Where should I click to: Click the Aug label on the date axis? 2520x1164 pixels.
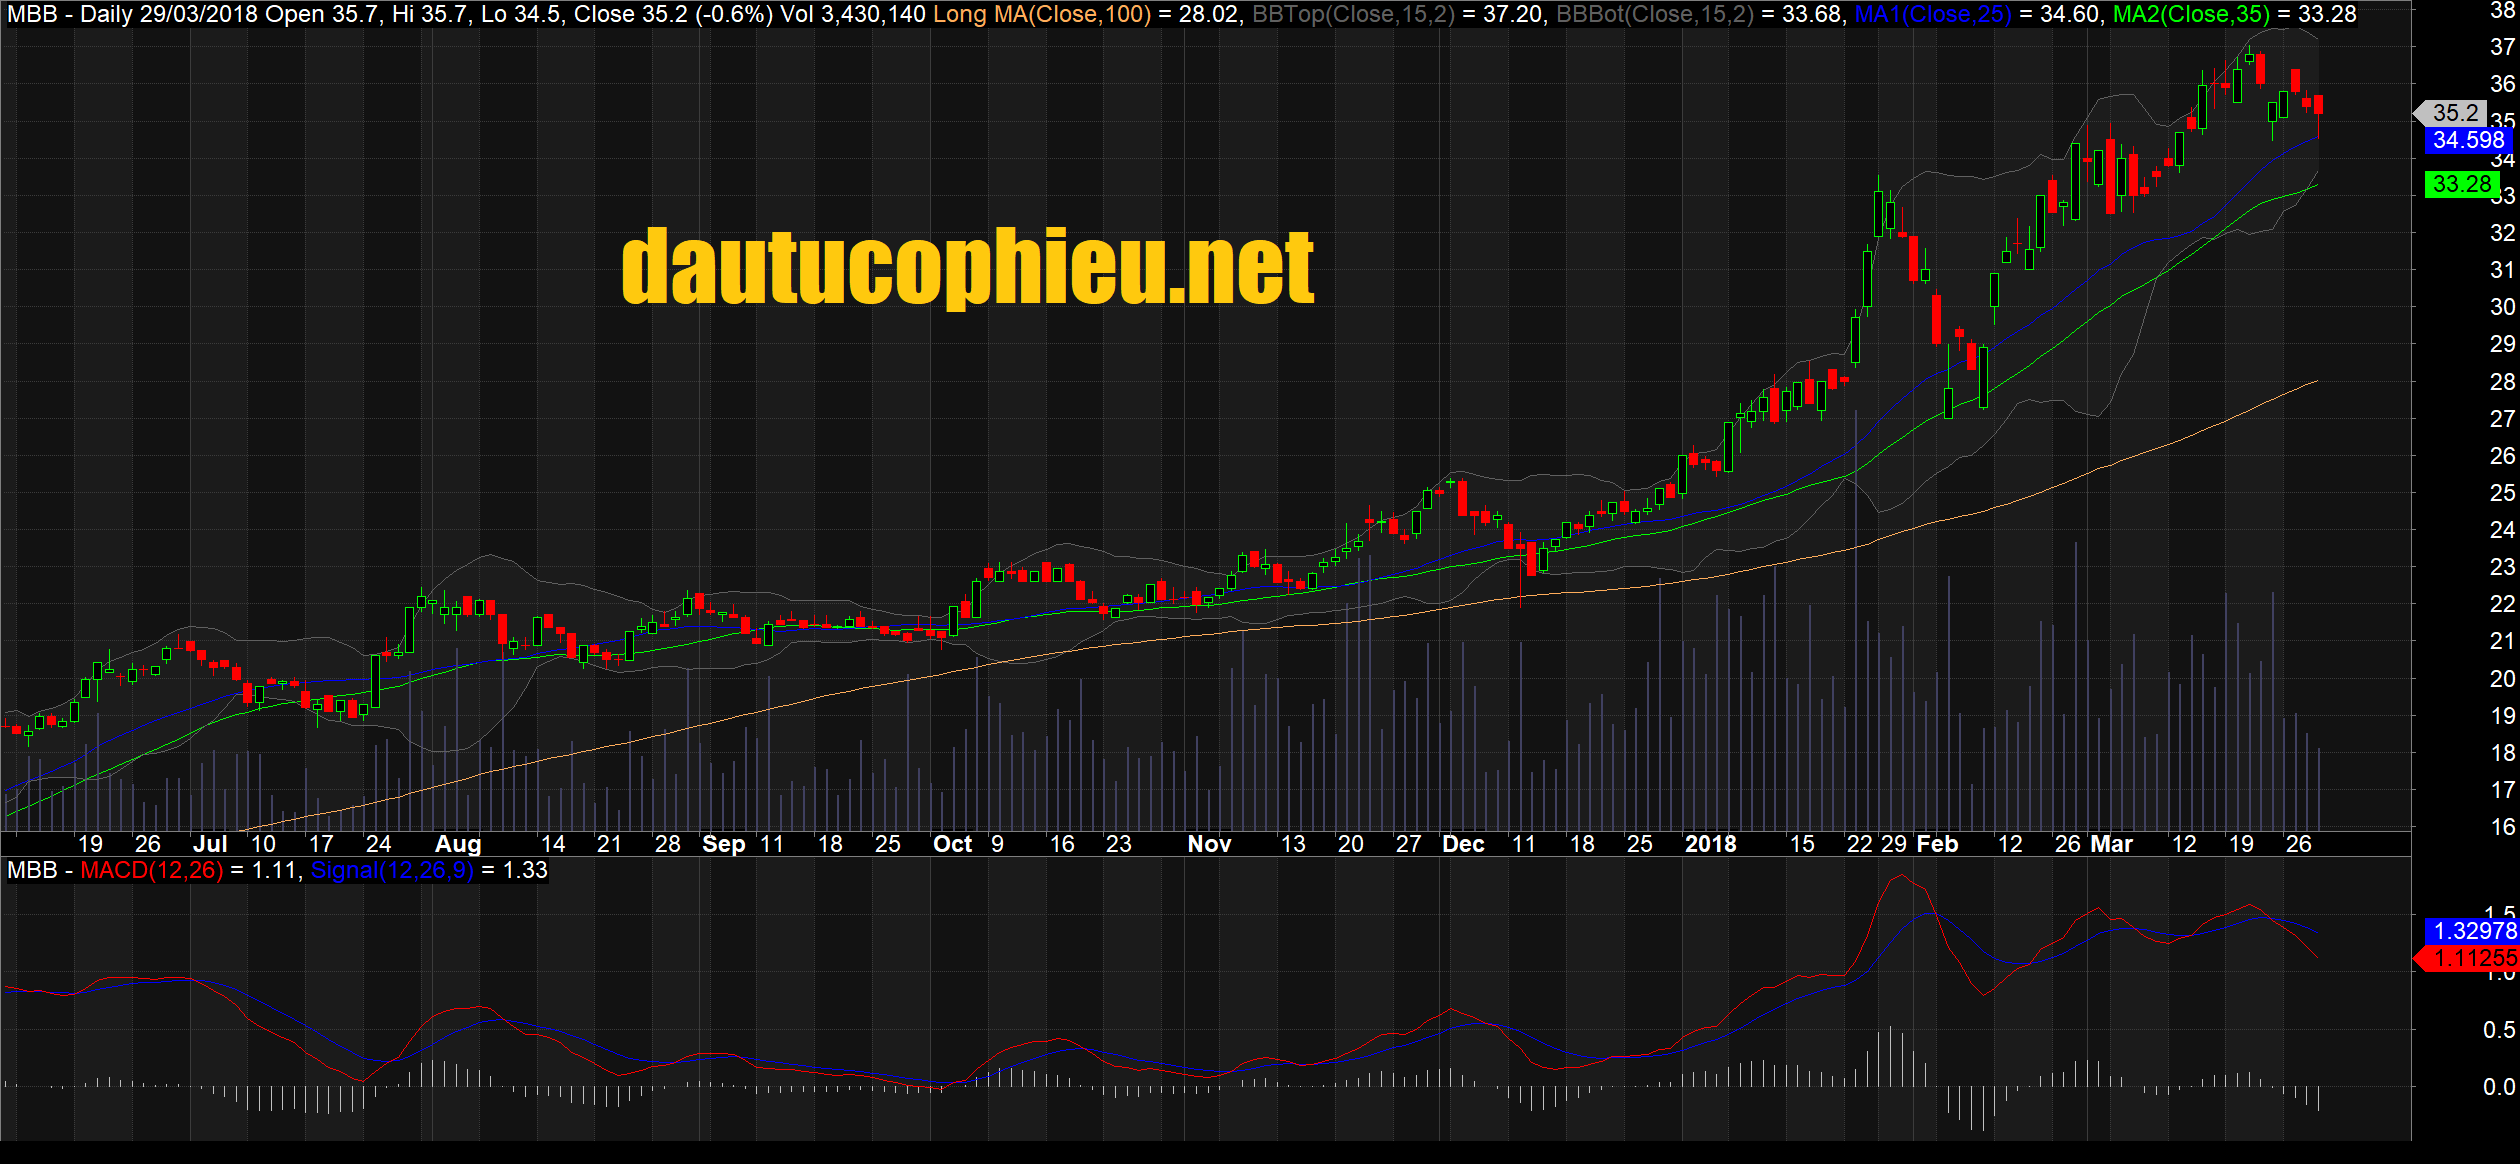click(458, 844)
